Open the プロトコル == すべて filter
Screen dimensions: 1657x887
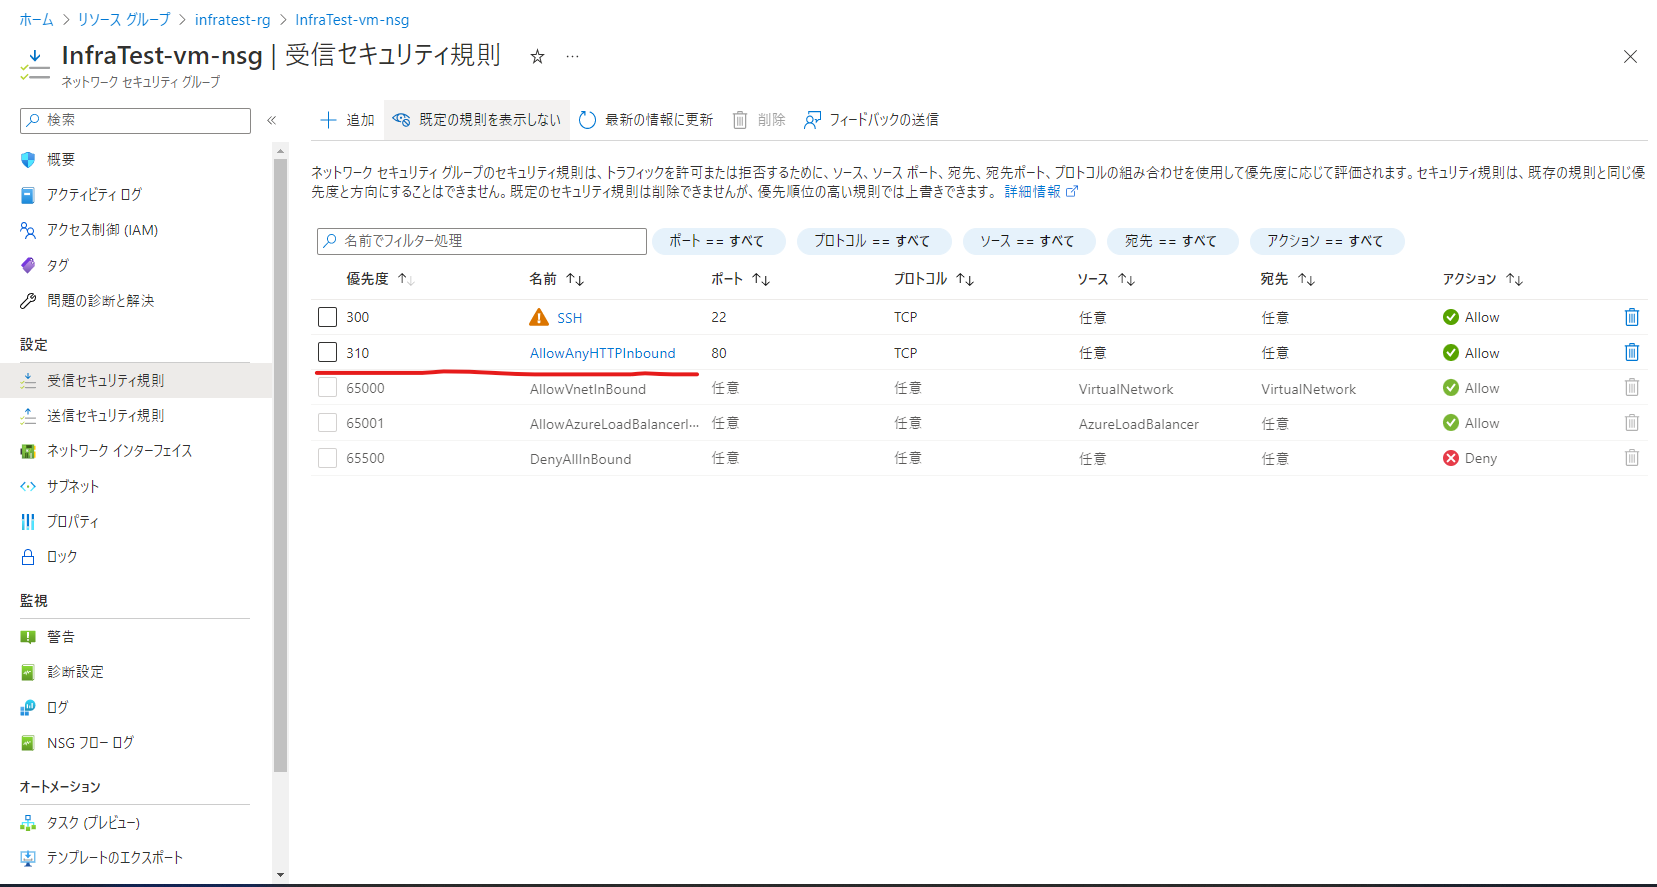click(x=872, y=241)
